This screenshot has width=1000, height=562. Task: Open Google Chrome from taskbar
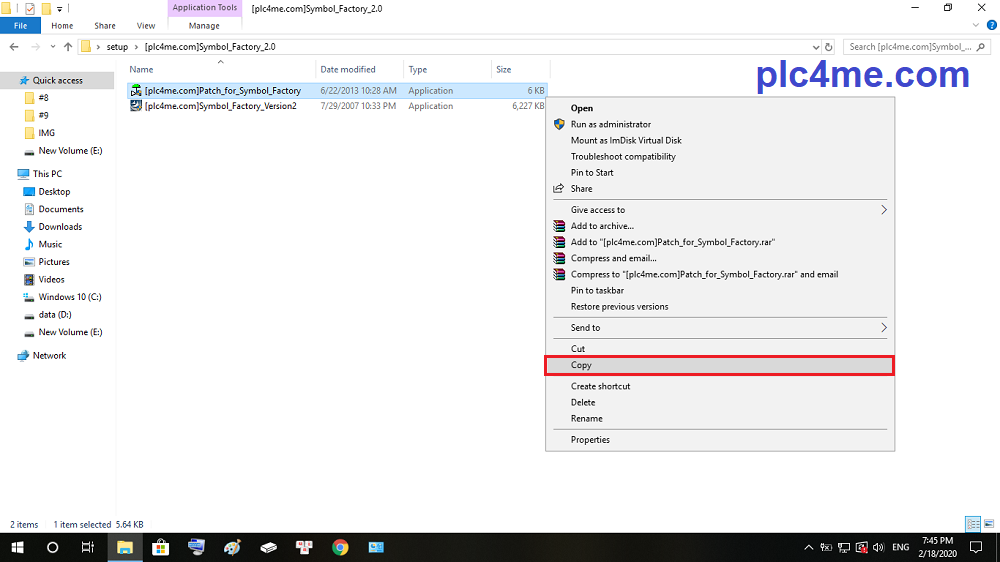coord(340,547)
